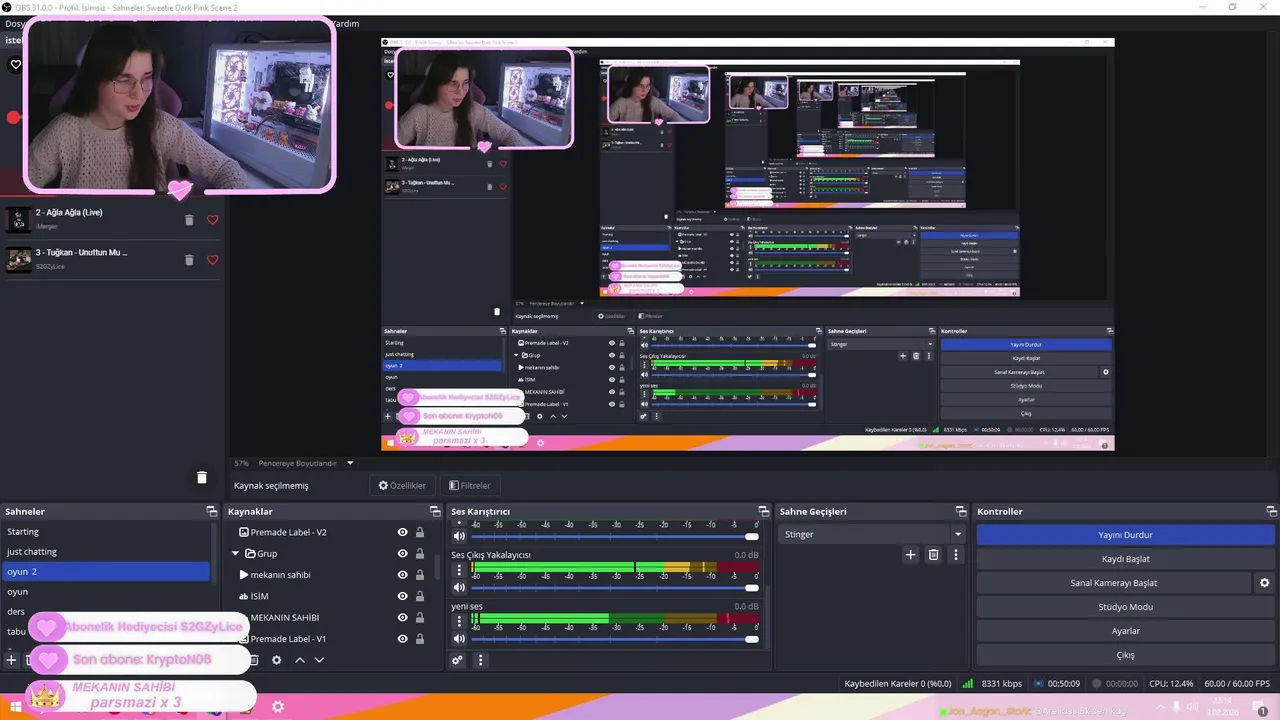
Task: Pop out the Kaynaklar dock
Action: coord(435,511)
